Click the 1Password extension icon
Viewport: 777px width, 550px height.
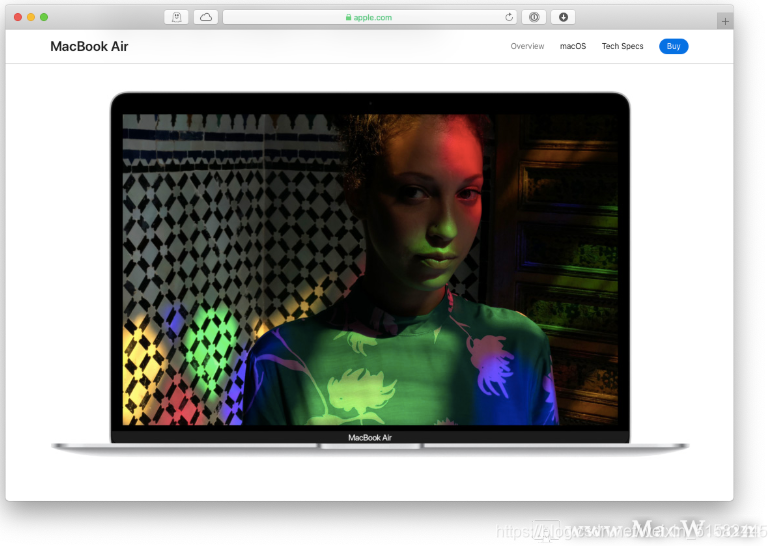pos(534,17)
